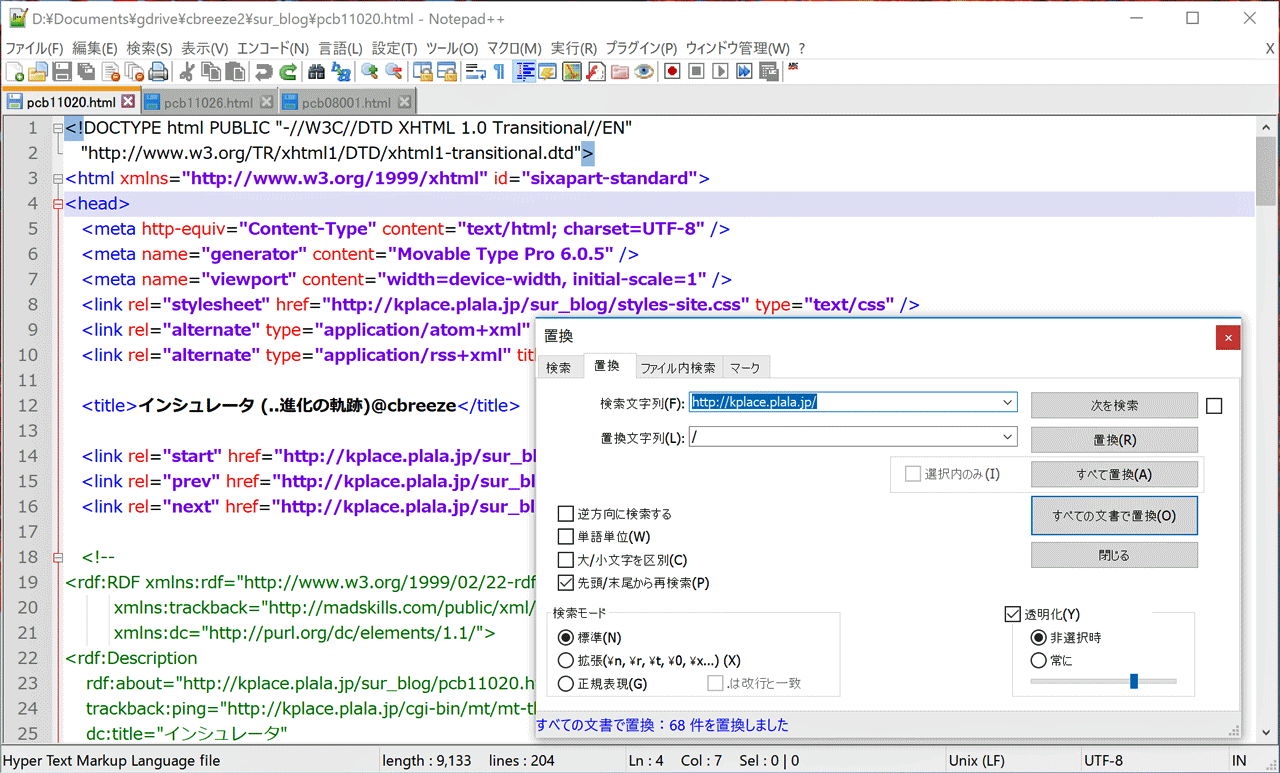Open the Function List toolbar icon
1280x773 pixels.
coord(595,72)
